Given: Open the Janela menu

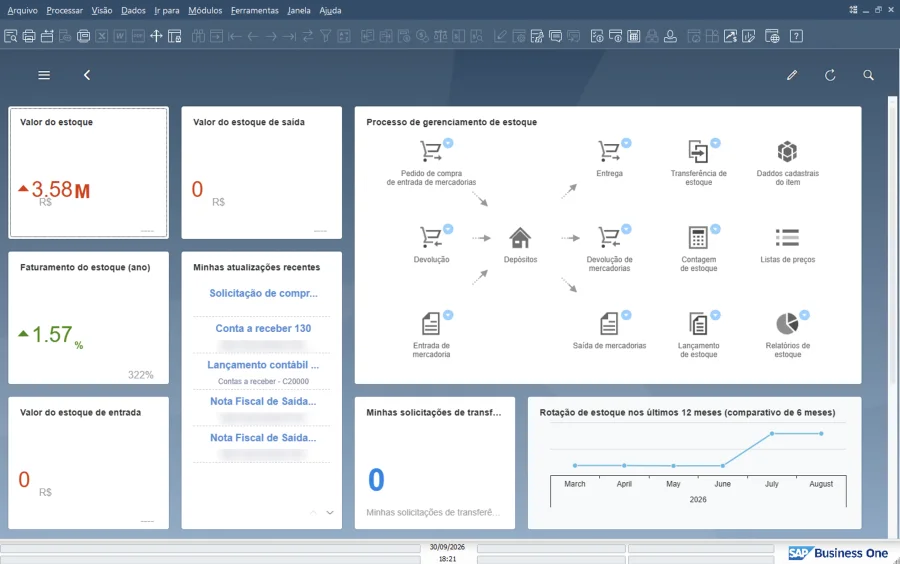Looking at the screenshot, I should (x=298, y=10).
